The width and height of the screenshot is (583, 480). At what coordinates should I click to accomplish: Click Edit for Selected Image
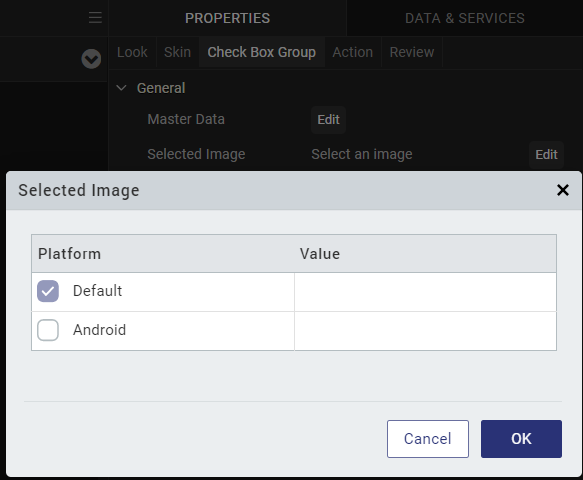546,154
